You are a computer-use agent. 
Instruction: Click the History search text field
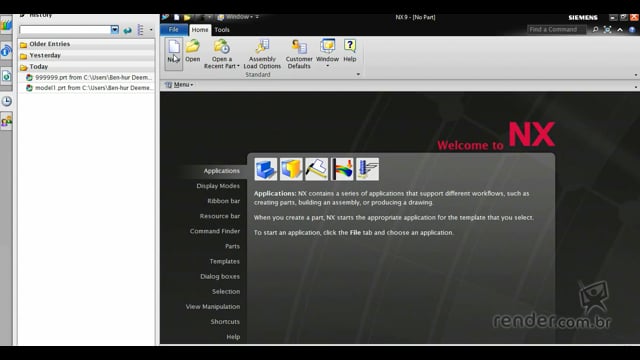point(65,30)
